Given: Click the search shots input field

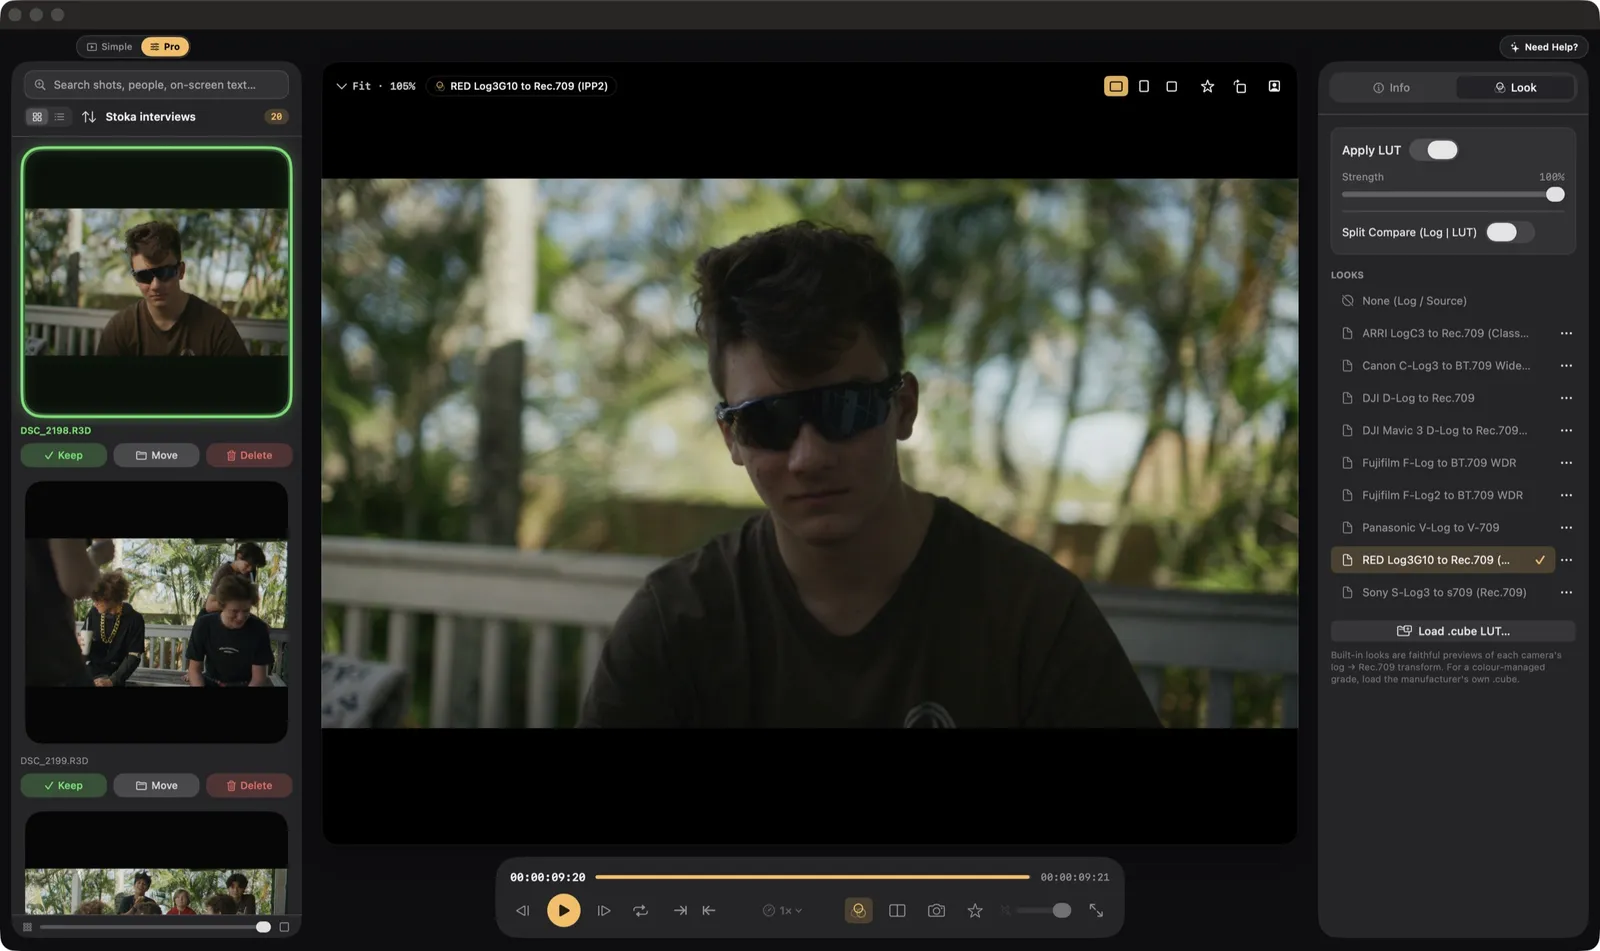Looking at the screenshot, I should pos(156,85).
